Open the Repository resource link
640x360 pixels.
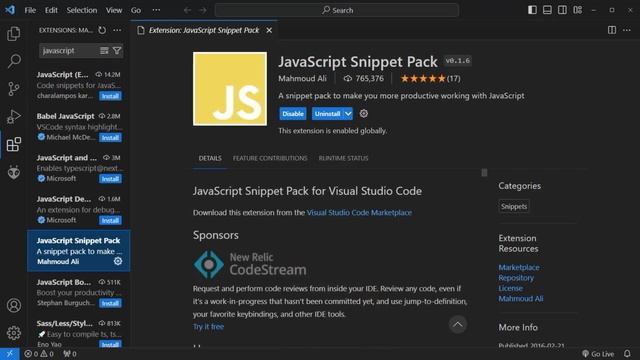tap(516, 278)
